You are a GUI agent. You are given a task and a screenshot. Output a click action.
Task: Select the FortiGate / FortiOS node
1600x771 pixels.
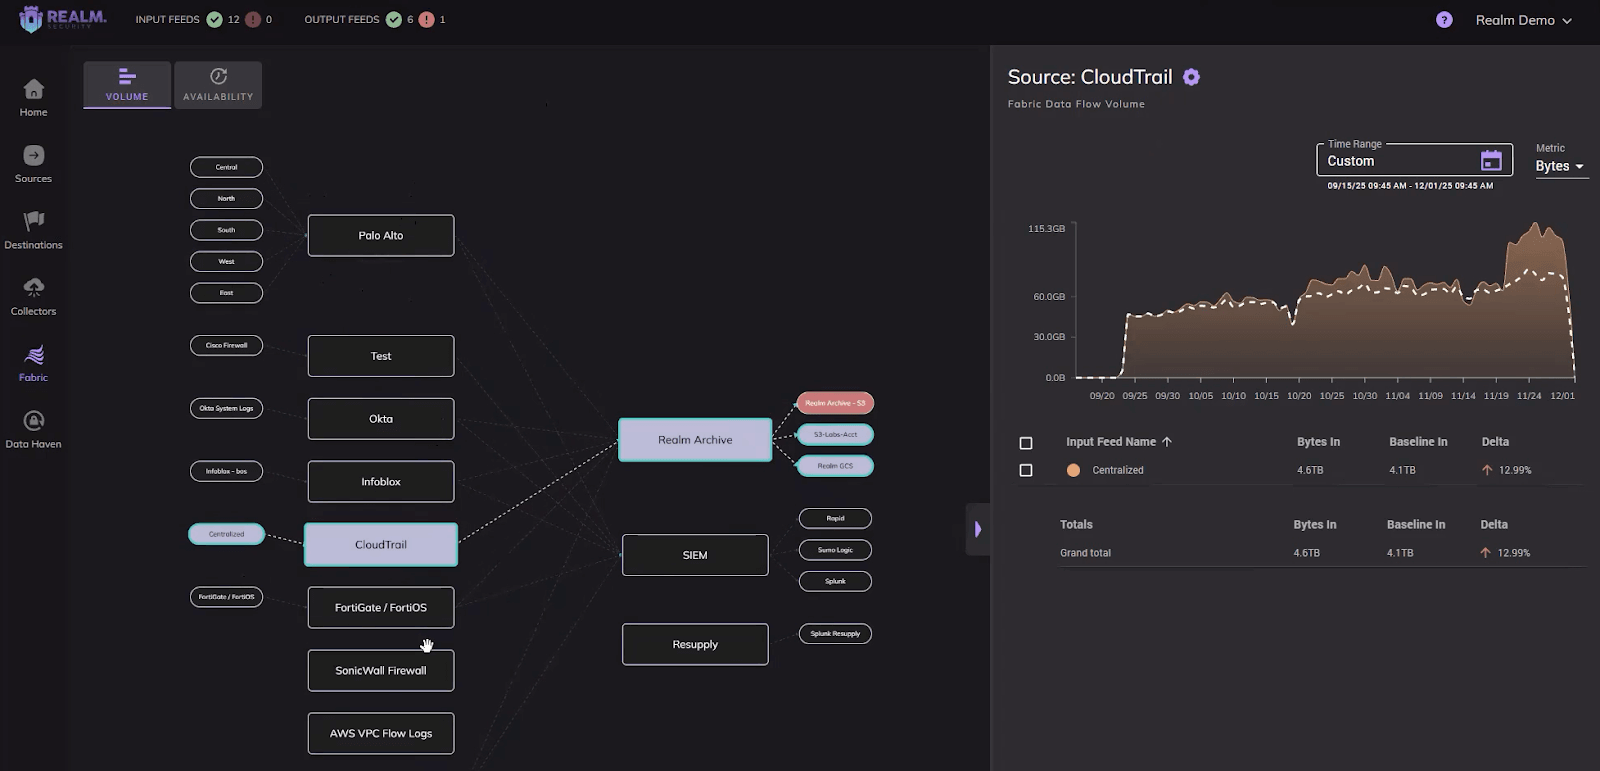tap(381, 608)
